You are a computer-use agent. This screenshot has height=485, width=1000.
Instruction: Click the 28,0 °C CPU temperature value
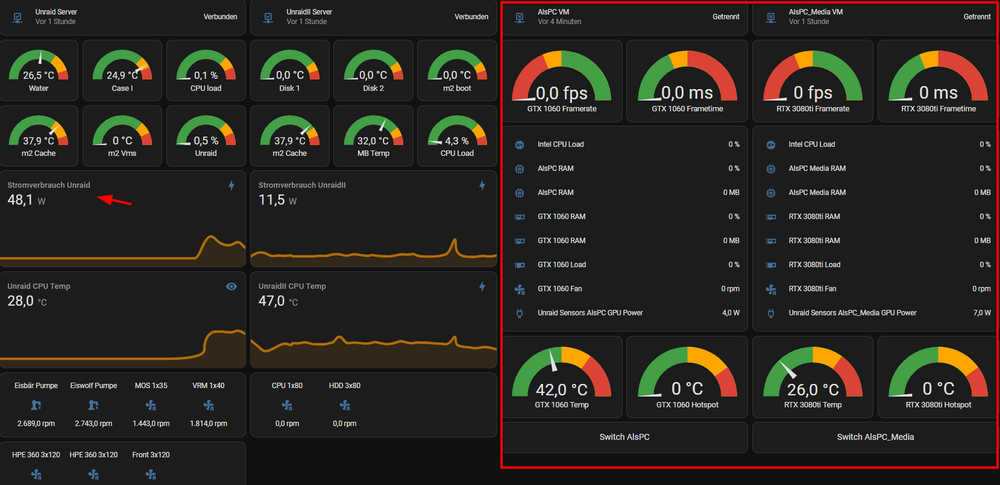click(27, 301)
